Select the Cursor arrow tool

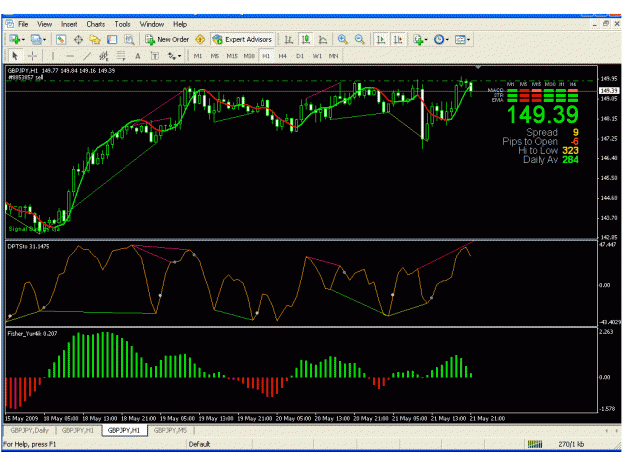(15, 56)
